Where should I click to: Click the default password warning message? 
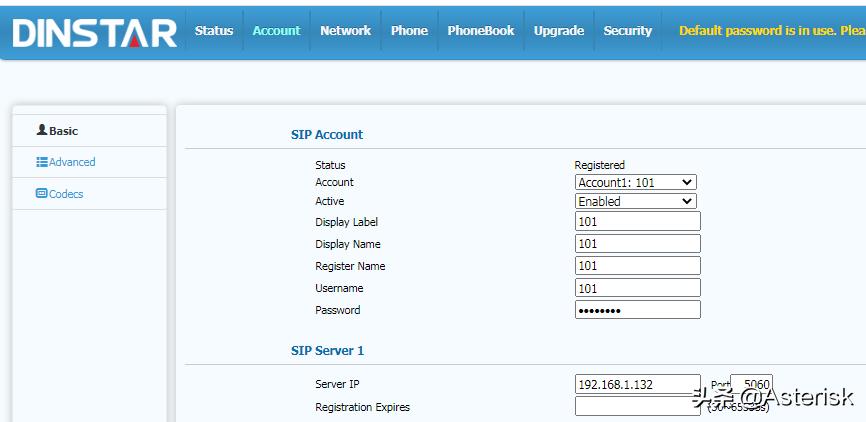tap(772, 31)
